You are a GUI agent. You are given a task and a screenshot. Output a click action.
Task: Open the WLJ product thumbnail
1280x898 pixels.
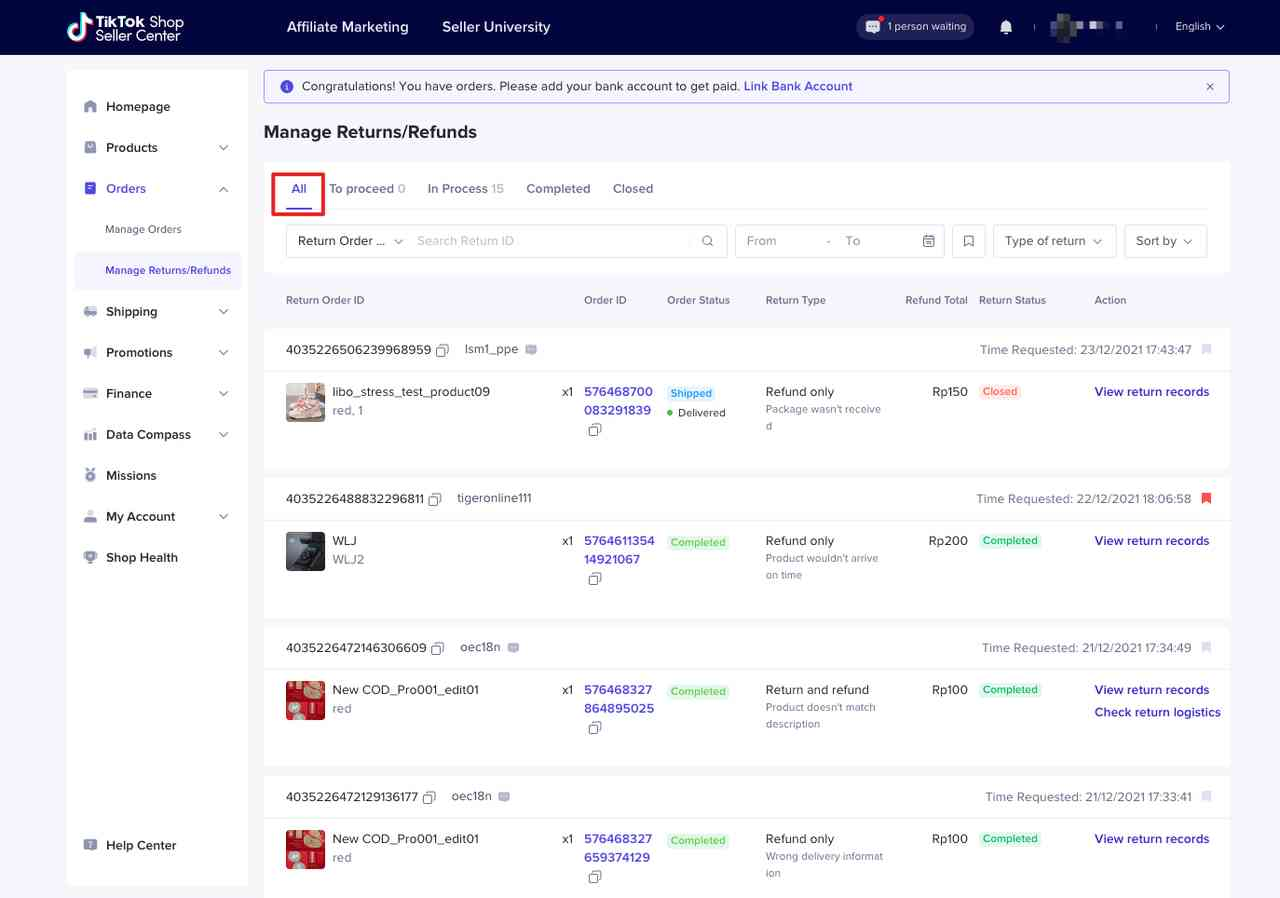pos(305,551)
